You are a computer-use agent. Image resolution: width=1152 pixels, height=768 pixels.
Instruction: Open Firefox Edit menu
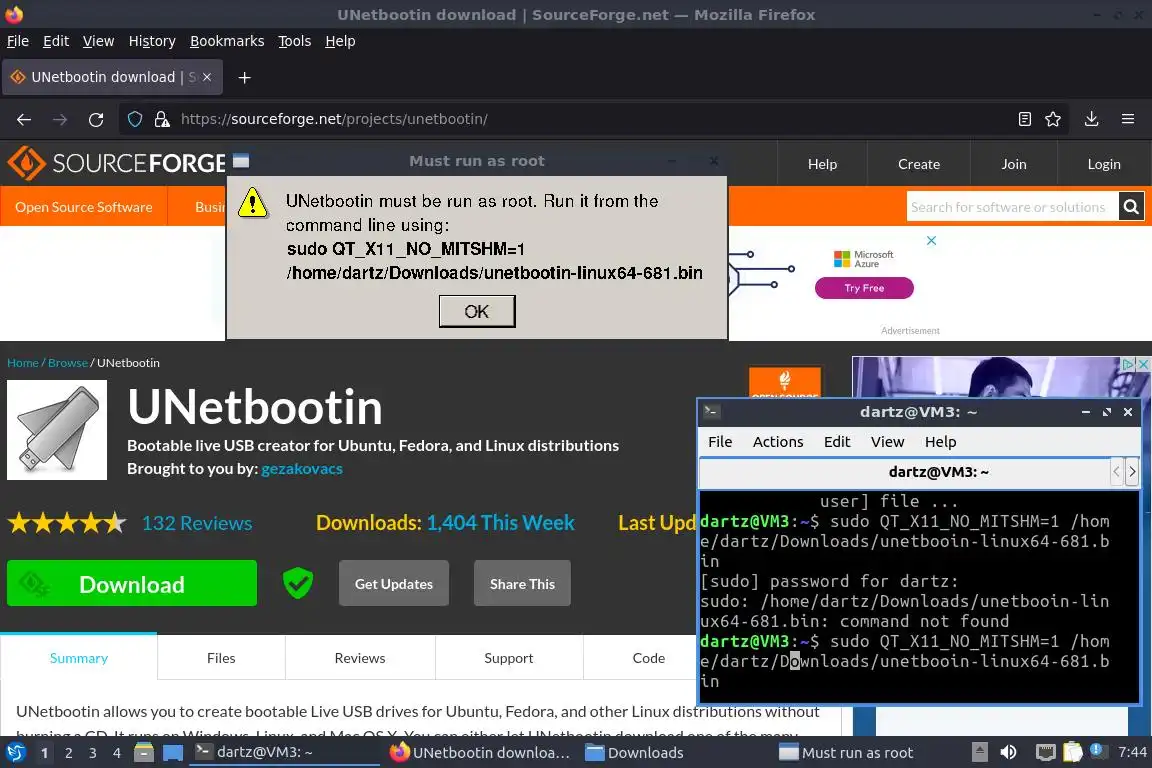56,41
